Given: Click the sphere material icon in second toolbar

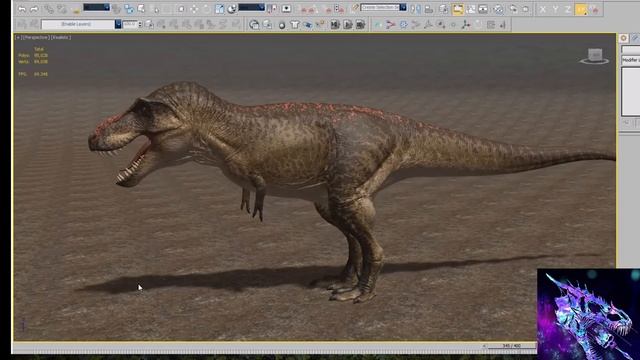Looking at the screenshot, I should 282,25.
